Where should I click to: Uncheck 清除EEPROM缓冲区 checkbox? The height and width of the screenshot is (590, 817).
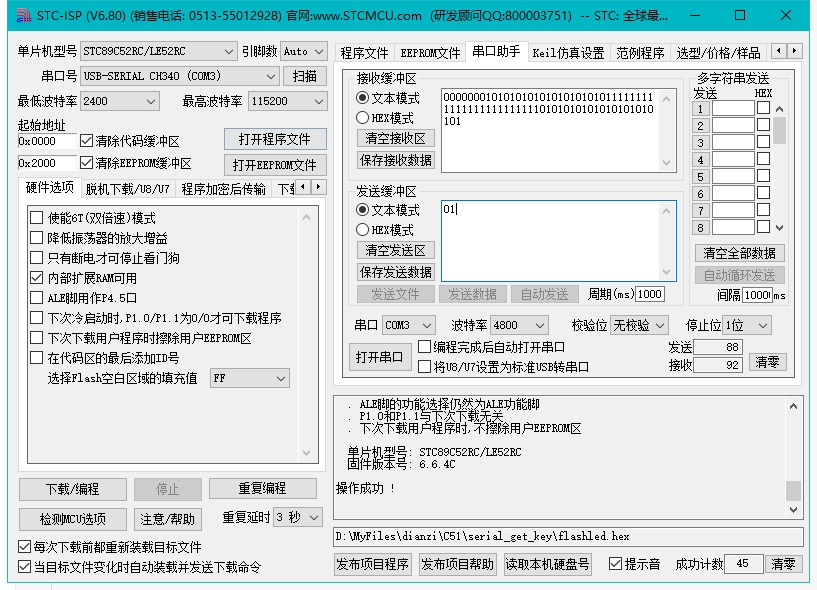click(x=86, y=163)
